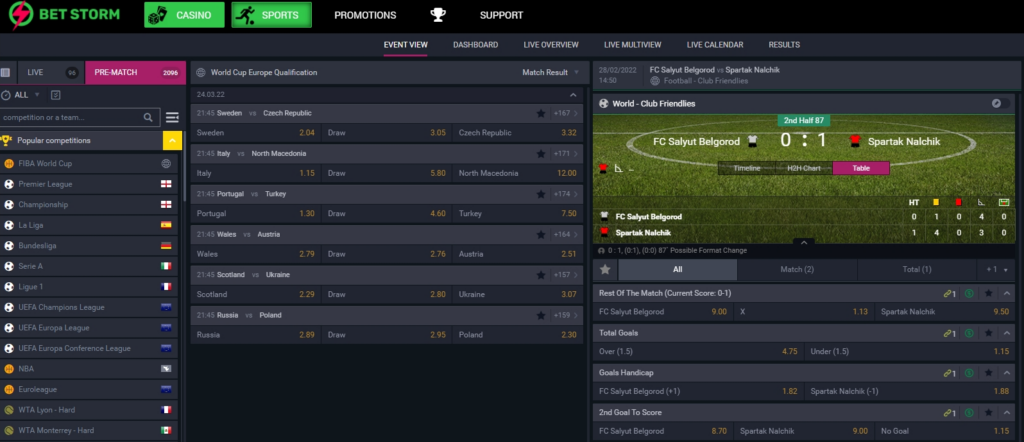This screenshot has width=1024, height=442.
Task: Collapse Popular competitions with yellow chevron
Action: (172, 140)
